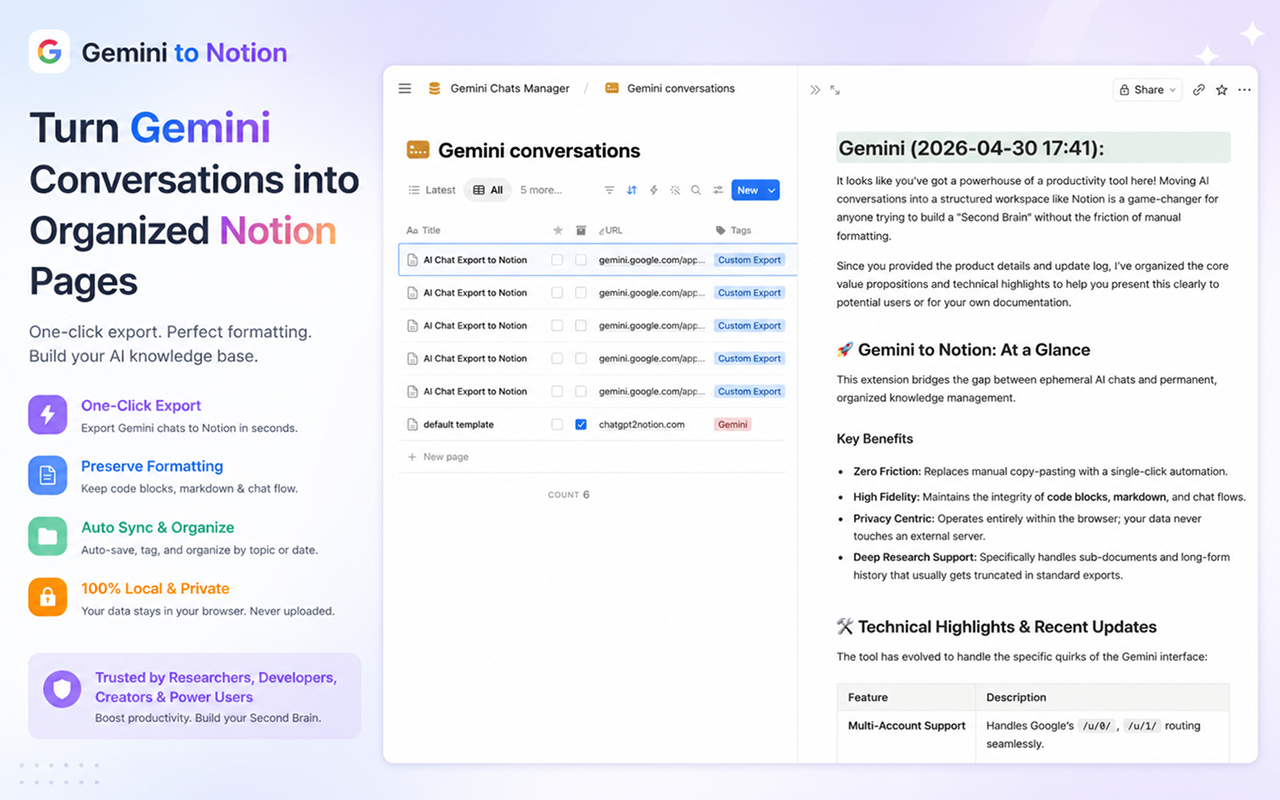The width and height of the screenshot is (1280, 800).
Task: Click the Gemini tag in default template row
Action: [x=733, y=425]
